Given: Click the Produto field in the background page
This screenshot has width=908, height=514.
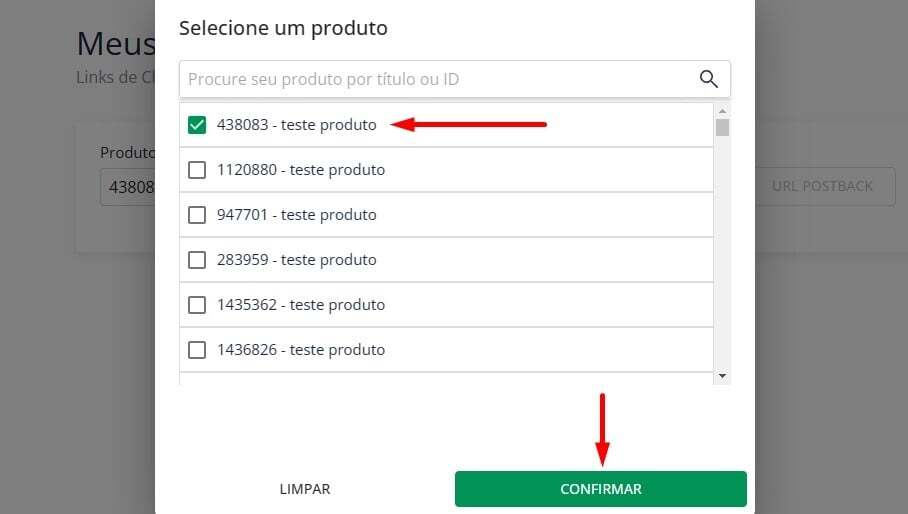Looking at the screenshot, I should (127, 187).
